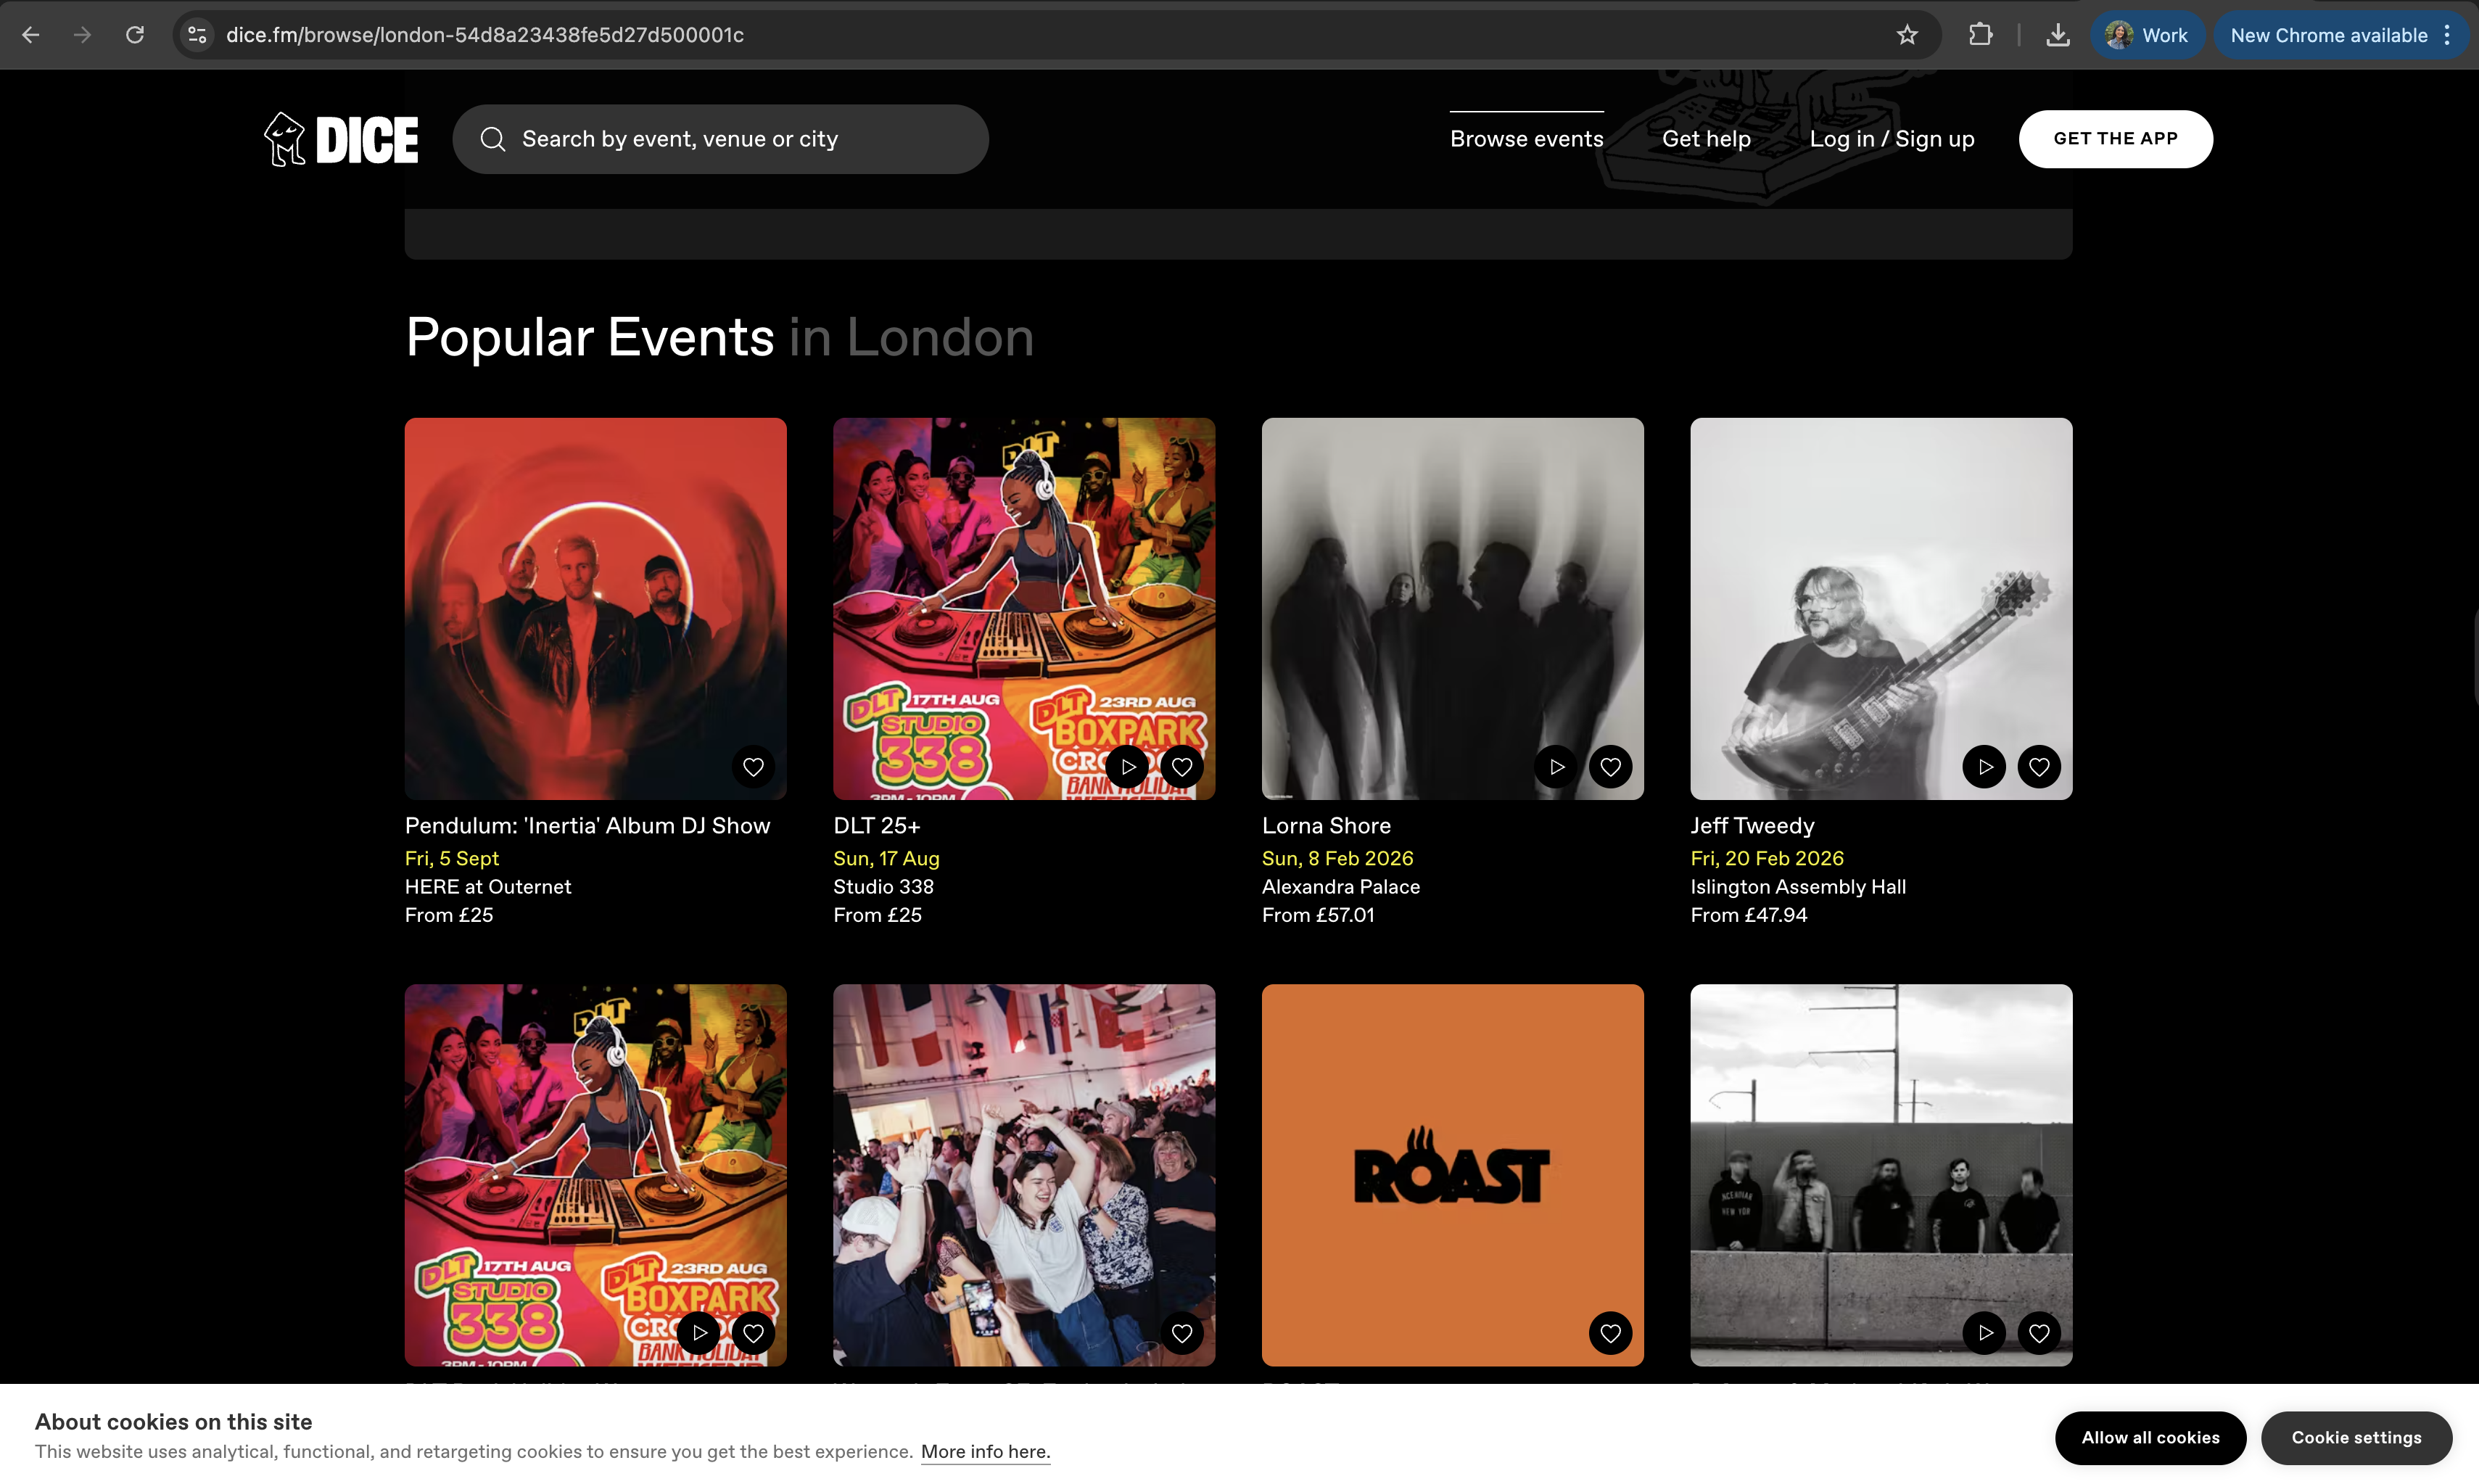
Task: Play preview for DLT 25+ event
Action: coord(1128,767)
